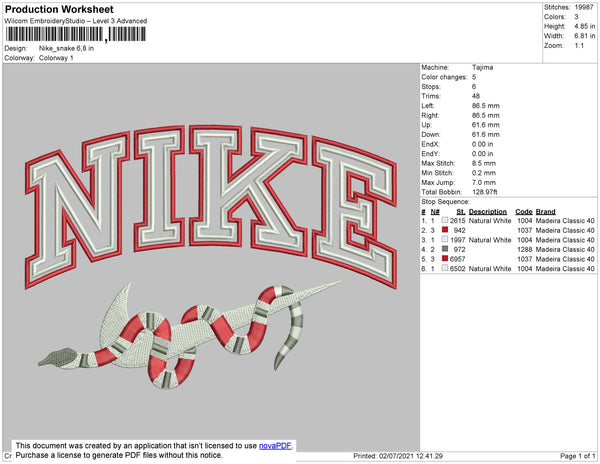The height and width of the screenshot is (464, 600).
Task: Click the red swatch beside stitch count 6957
Action: (x=445, y=258)
